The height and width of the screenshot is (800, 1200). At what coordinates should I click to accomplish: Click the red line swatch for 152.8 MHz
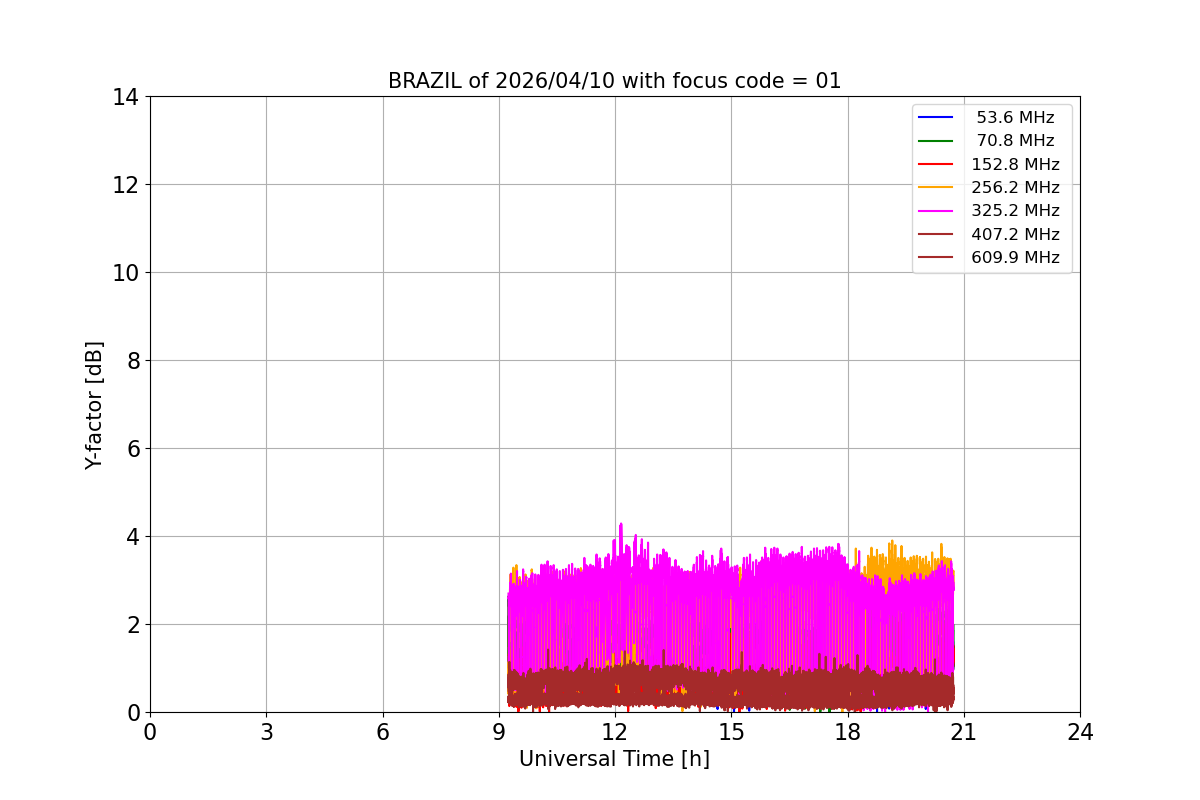tap(936, 165)
